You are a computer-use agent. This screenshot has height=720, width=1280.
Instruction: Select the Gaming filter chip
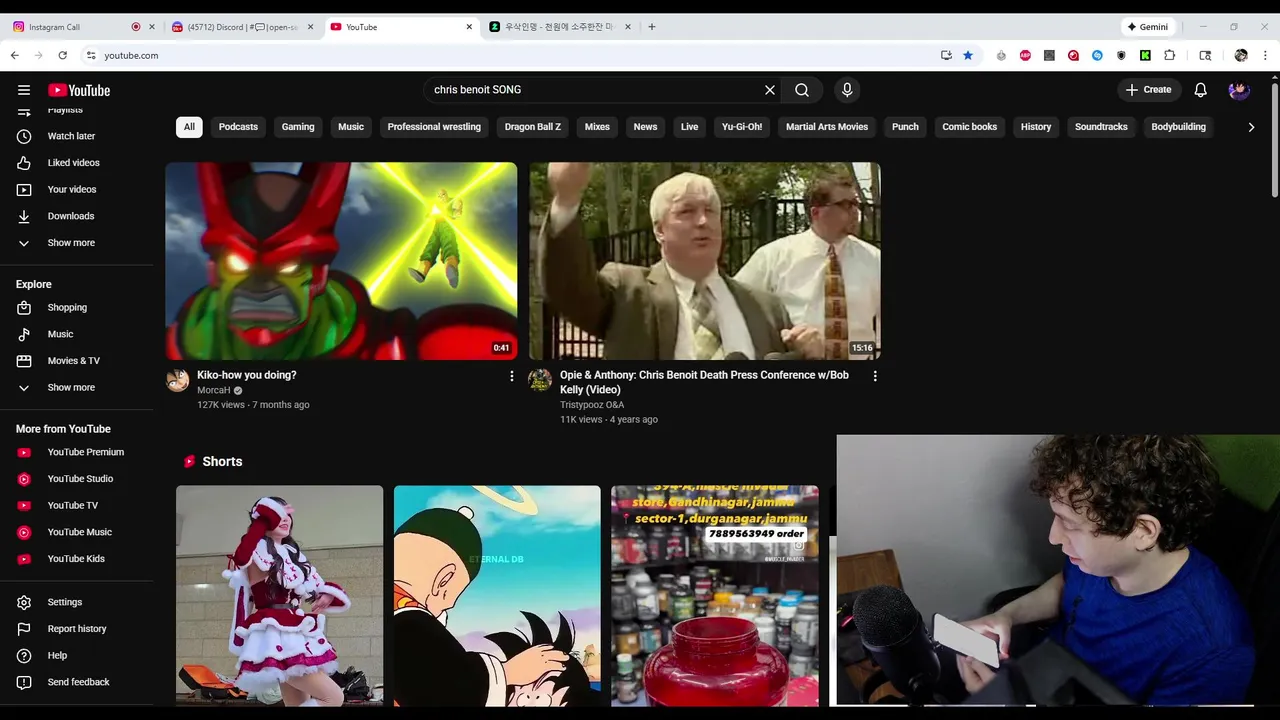tap(298, 127)
